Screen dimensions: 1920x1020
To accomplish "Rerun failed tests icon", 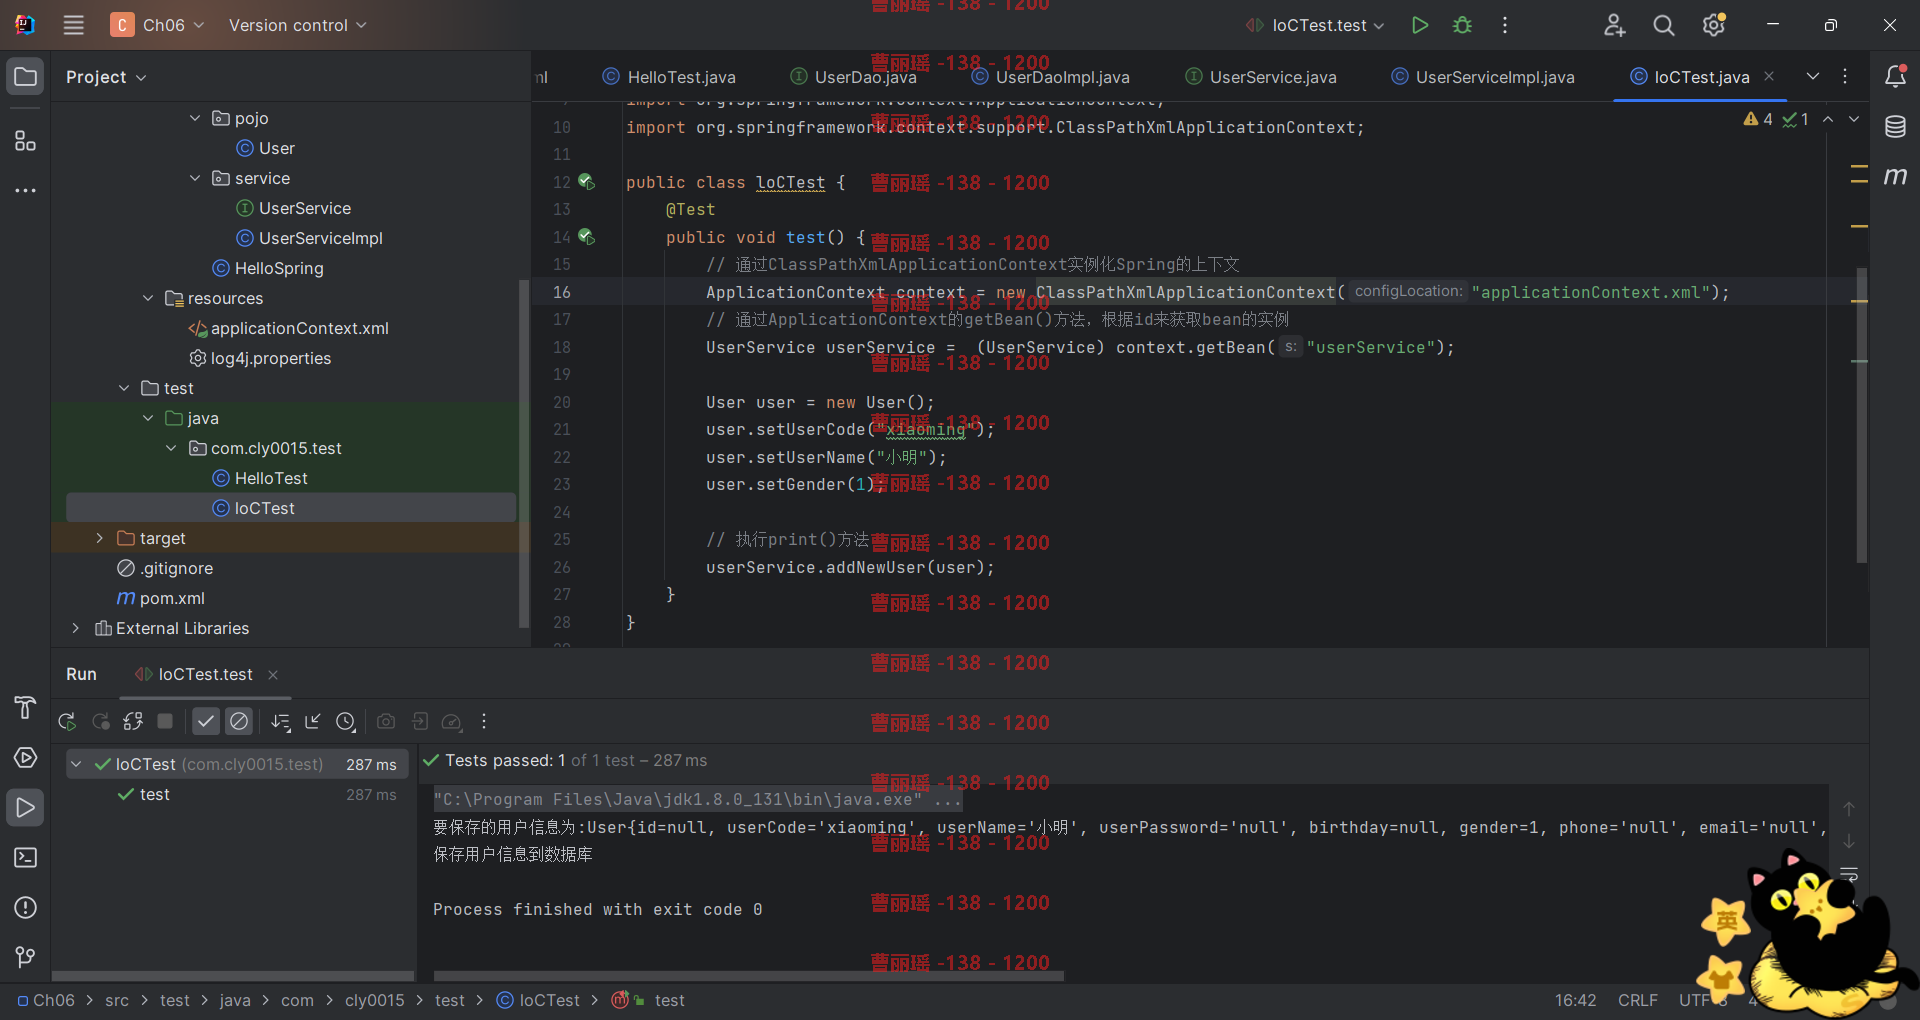I will point(100,721).
